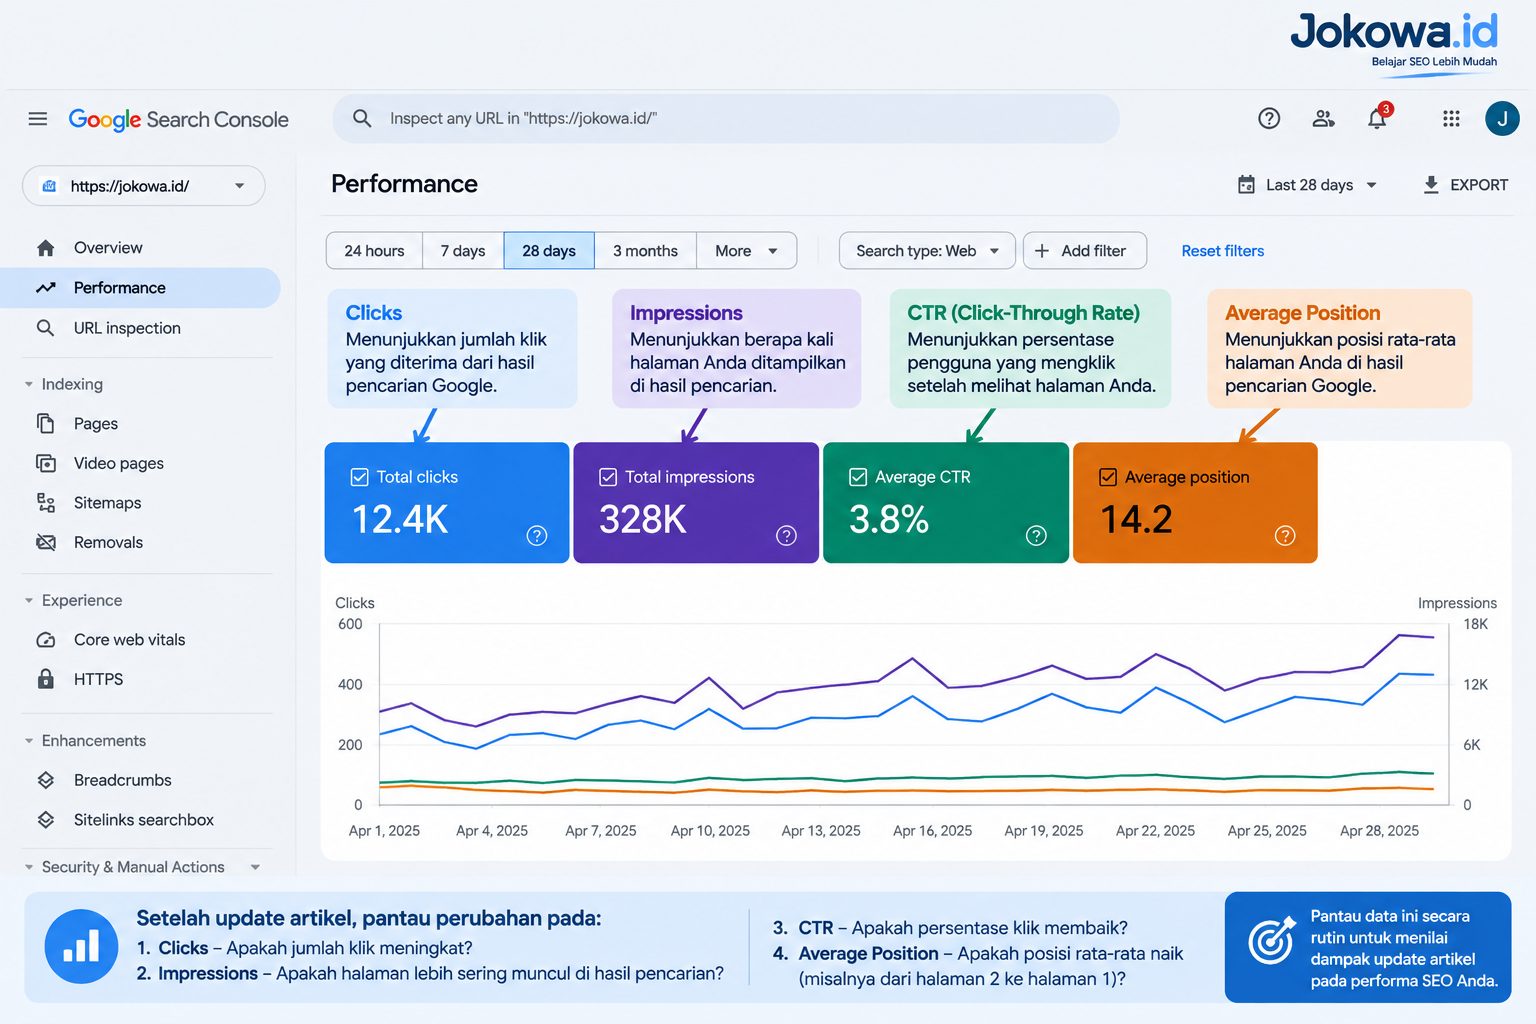Select the 28 days range tab
1536x1024 pixels.
(x=549, y=251)
